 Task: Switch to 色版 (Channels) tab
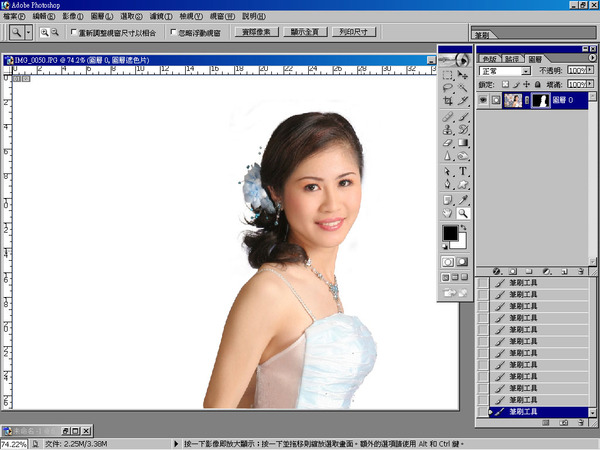[489, 59]
